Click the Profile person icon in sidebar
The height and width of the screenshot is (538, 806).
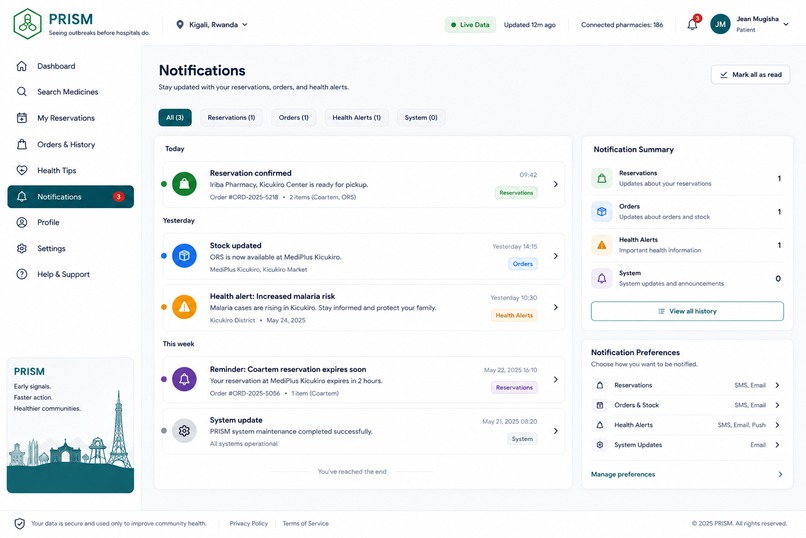(22, 222)
